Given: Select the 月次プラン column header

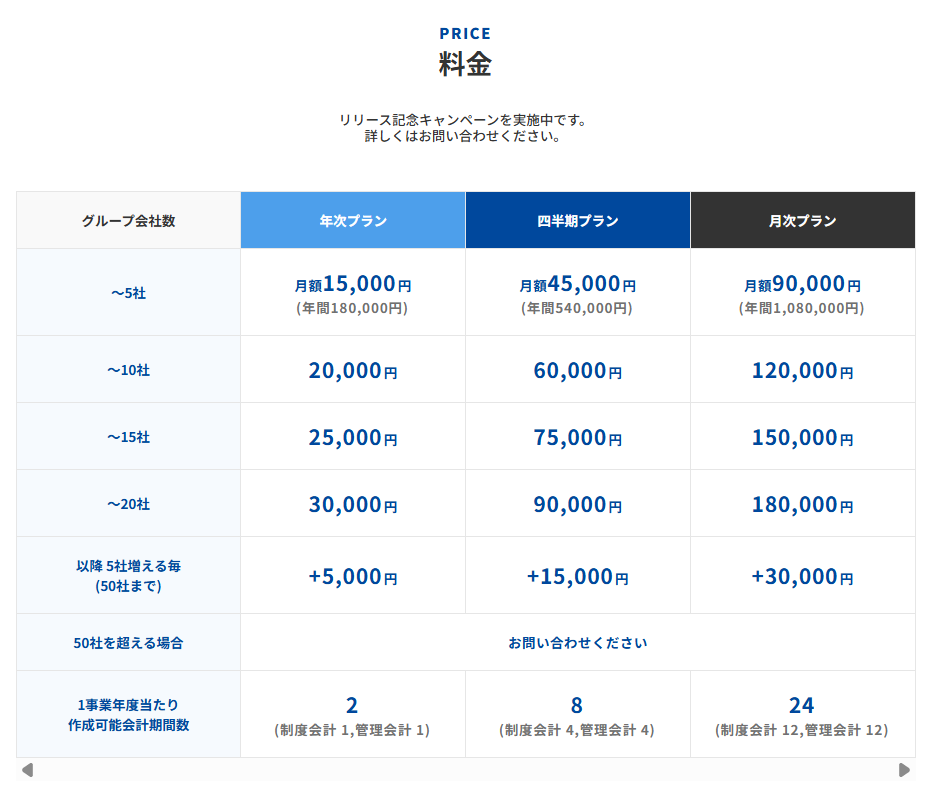Looking at the screenshot, I should coord(802,221).
